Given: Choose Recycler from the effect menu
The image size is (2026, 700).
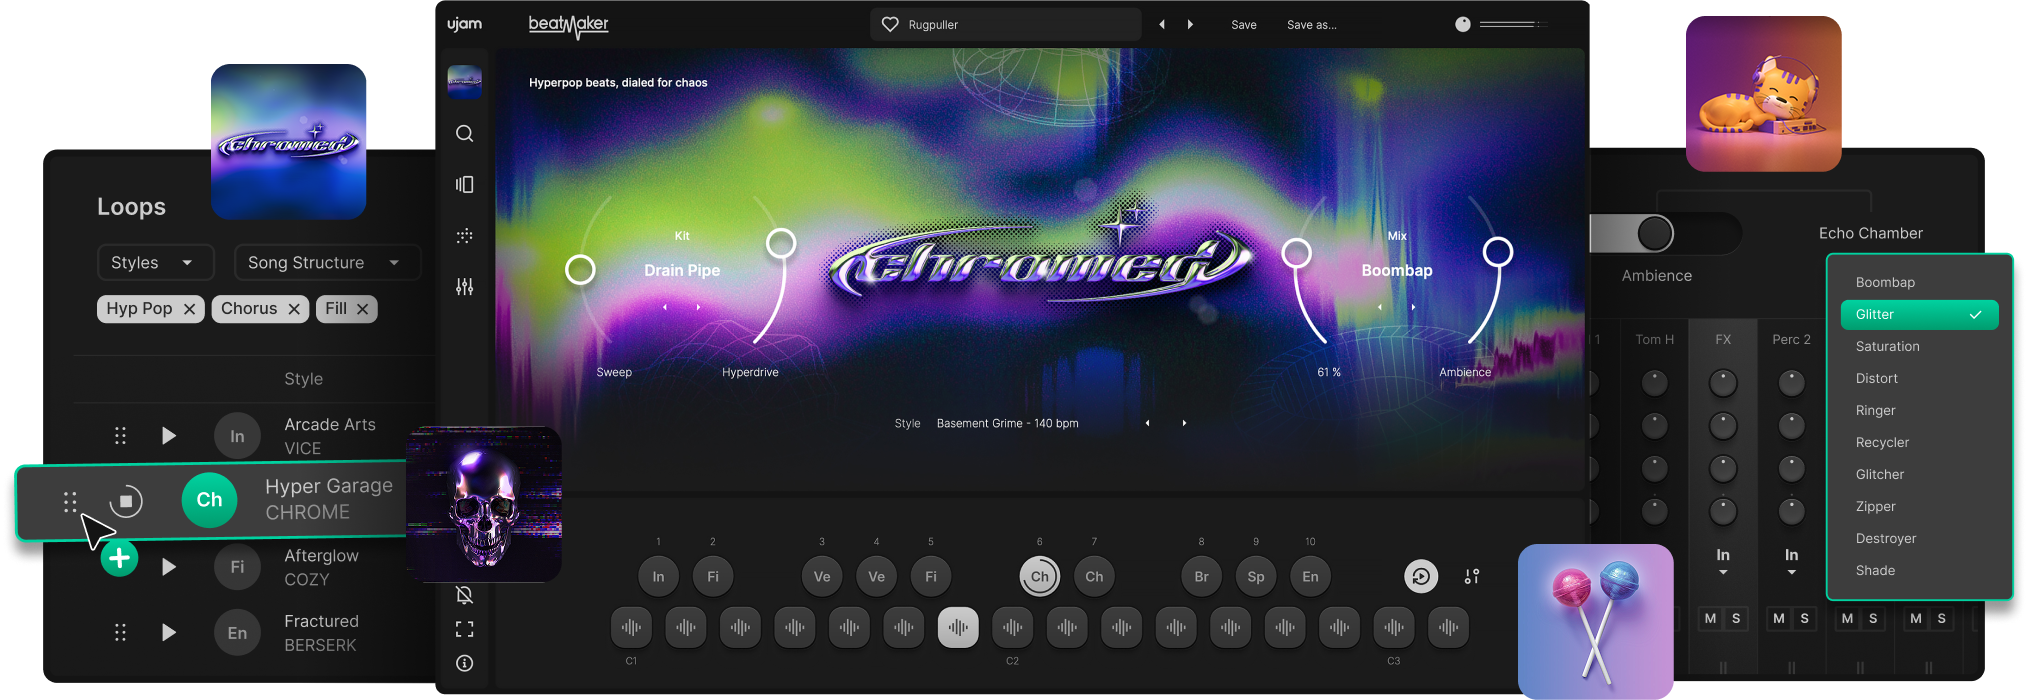Looking at the screenshot, I should [1920, 442].
